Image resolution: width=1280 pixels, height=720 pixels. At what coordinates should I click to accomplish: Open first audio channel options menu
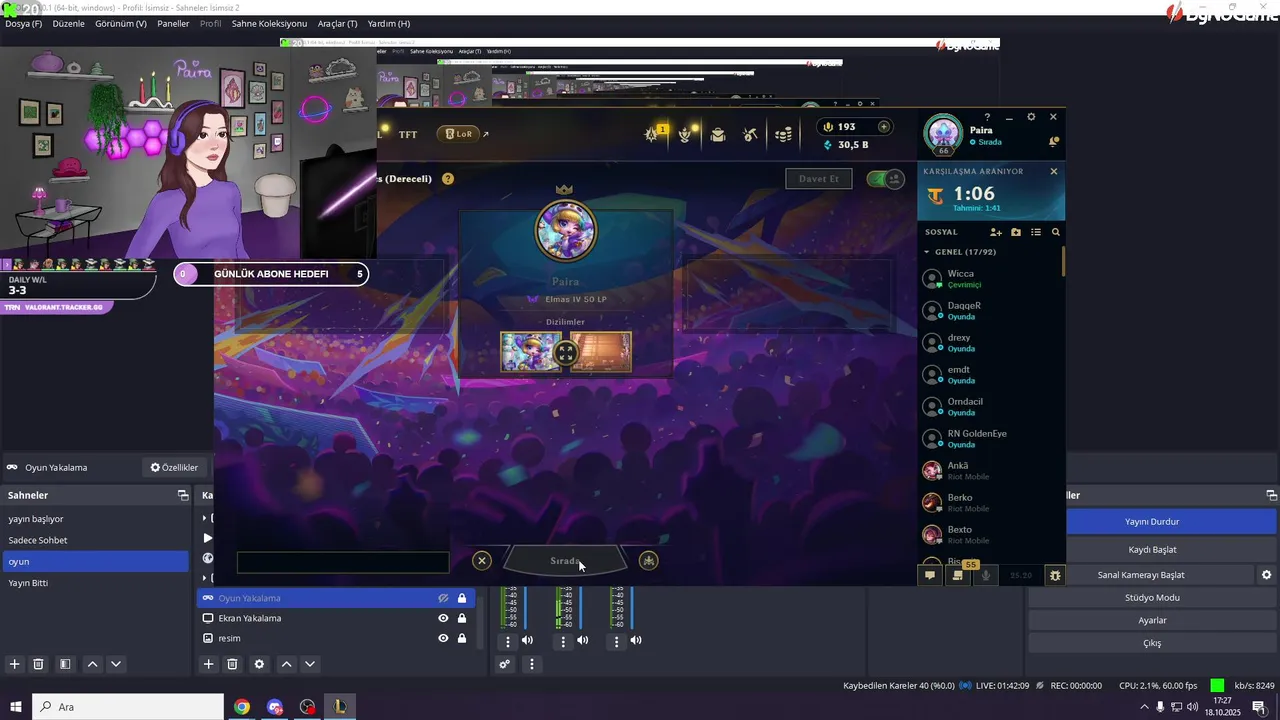(x=508, y=641)
